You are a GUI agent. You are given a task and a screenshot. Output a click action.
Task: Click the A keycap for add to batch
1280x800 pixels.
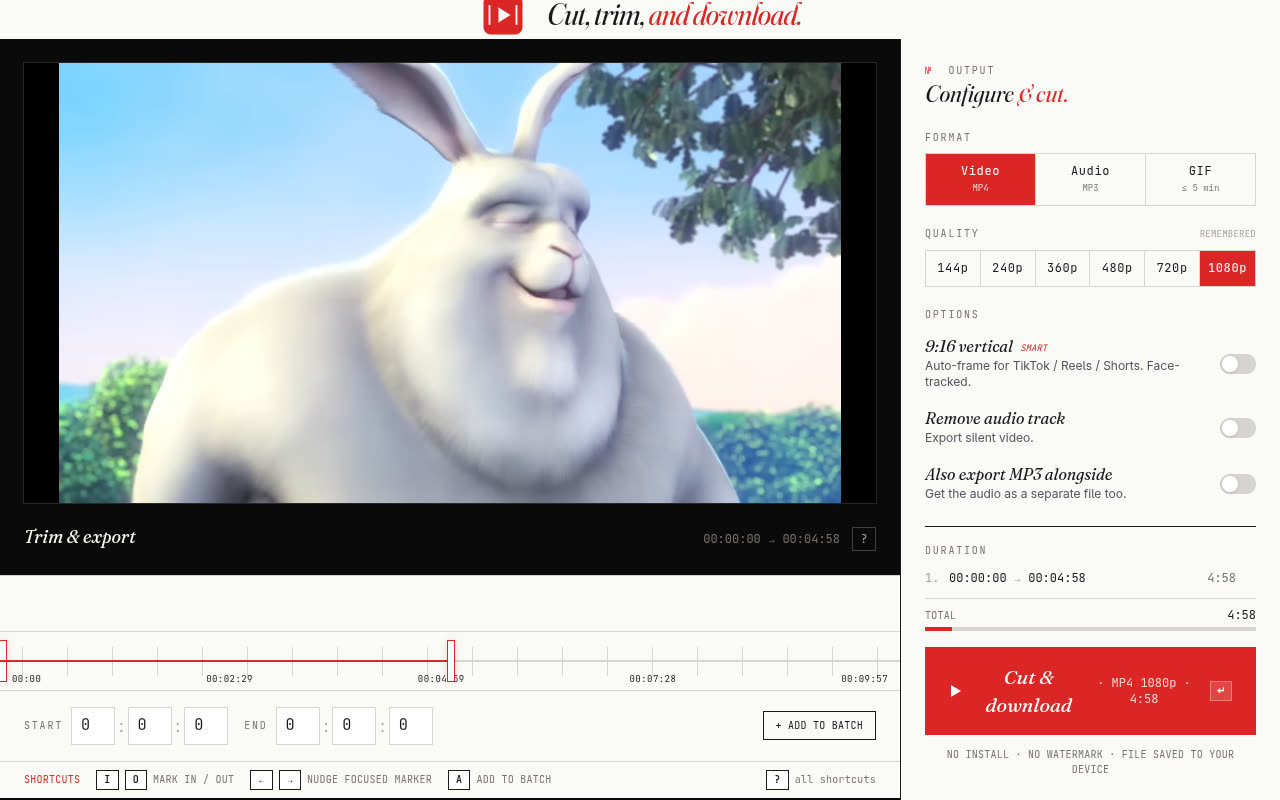459,780
